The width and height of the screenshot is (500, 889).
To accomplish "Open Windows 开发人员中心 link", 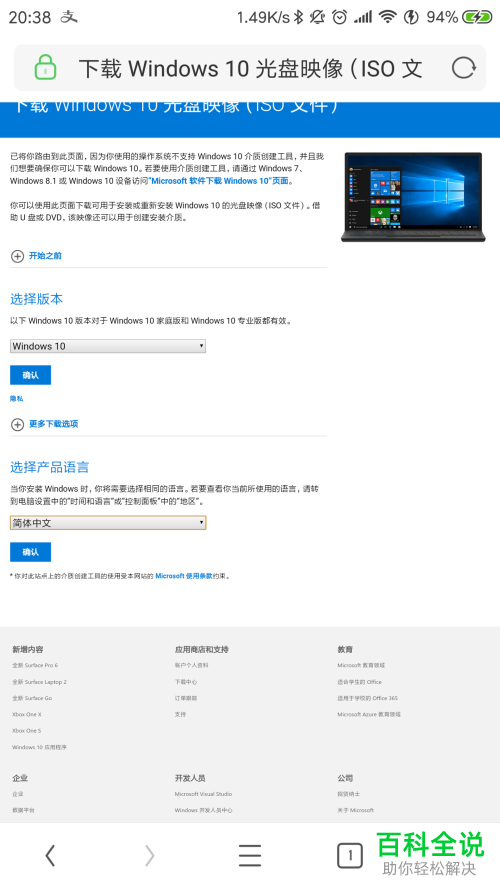I will [x=204, y=810].
